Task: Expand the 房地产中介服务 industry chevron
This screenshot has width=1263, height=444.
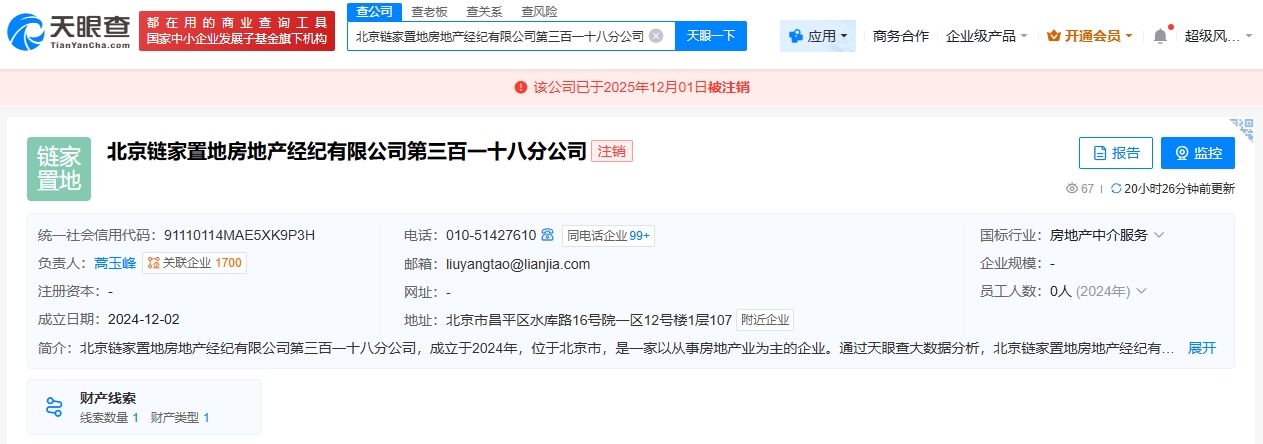Action: tap(1159, 236)
